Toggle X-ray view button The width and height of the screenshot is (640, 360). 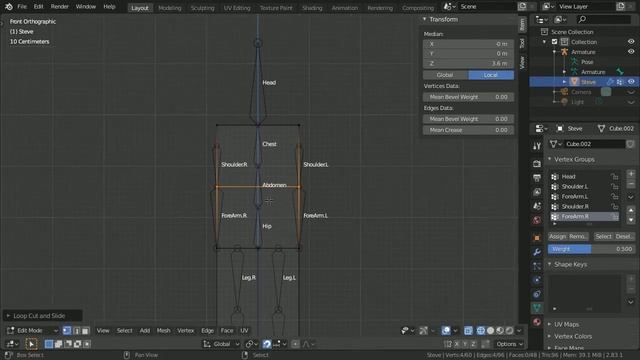(x=468, y=331)
